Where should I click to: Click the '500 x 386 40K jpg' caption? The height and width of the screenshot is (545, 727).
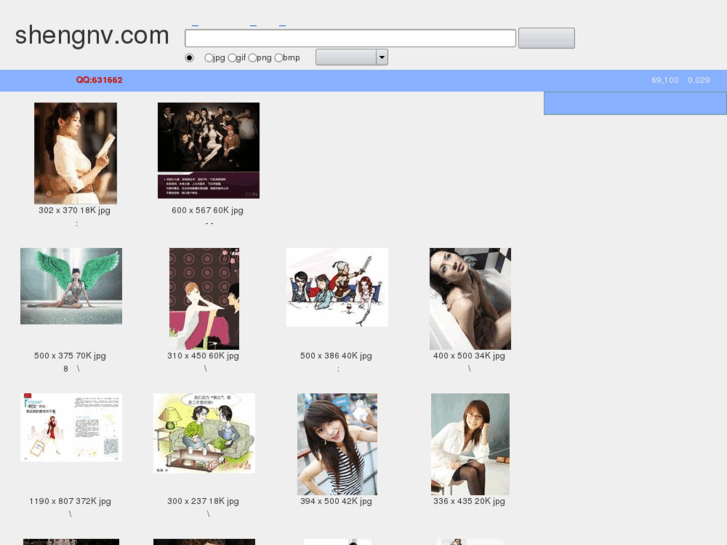(x=336, y=356)
